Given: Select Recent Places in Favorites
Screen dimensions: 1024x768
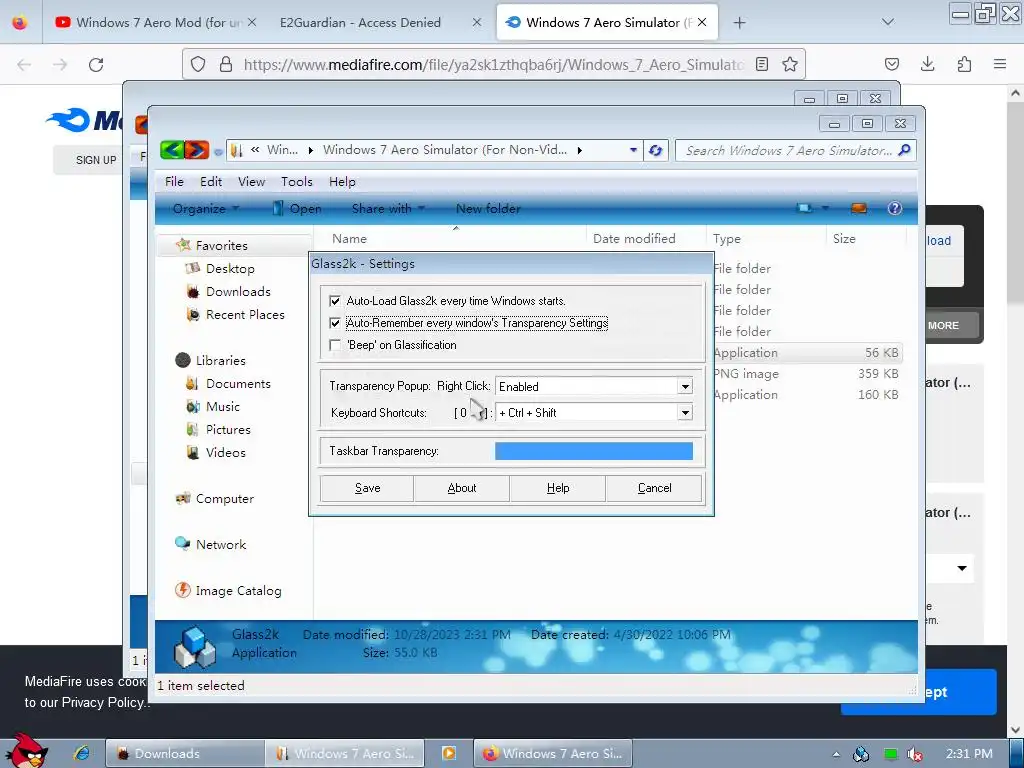Looking at the screenshot, I should [x=245, y=314].
